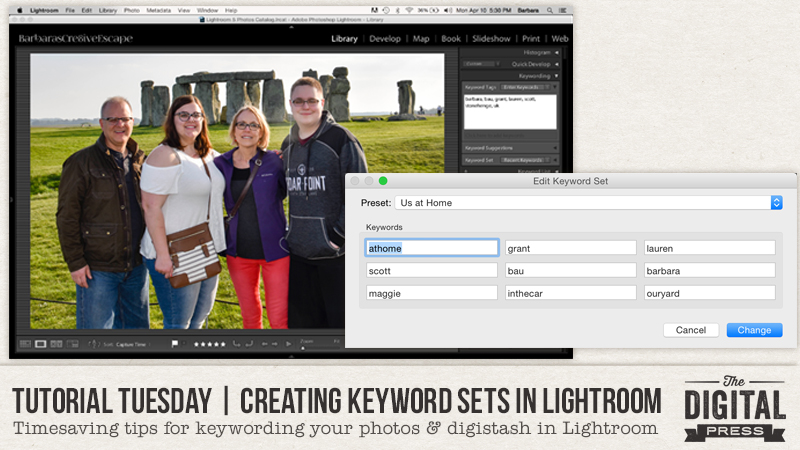Click the scott keyword field
Viewport: 800px width, 450px height.
pyautogui.click(x=432, y=270)
